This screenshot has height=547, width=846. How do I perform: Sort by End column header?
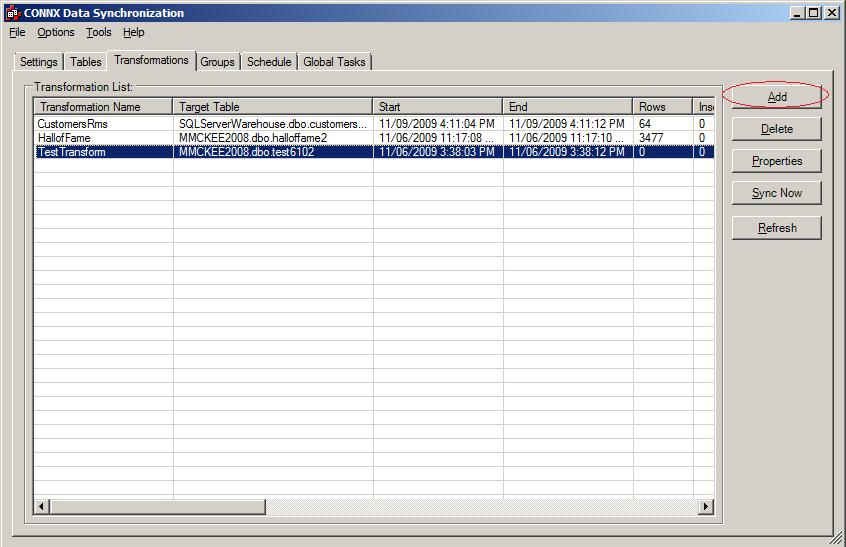point(568,107)
